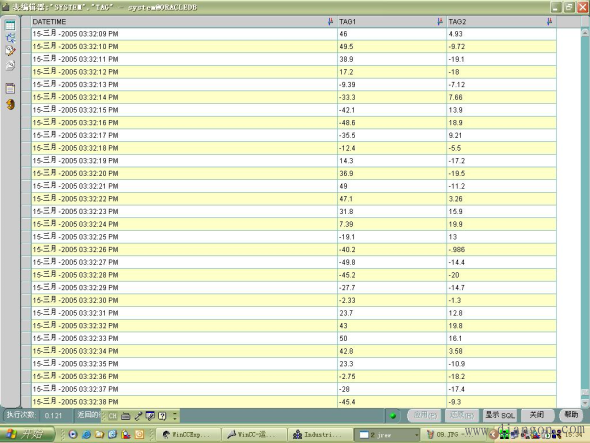Select TAG2 cell with value 7.66
The width and height of the screenshot is (590, 443).
point(501,97)
